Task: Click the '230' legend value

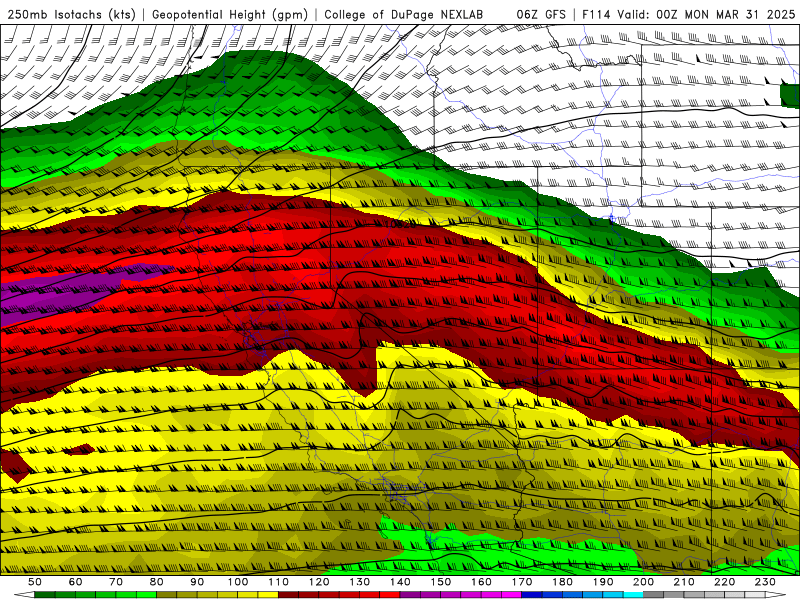Action: coord(765,582)
